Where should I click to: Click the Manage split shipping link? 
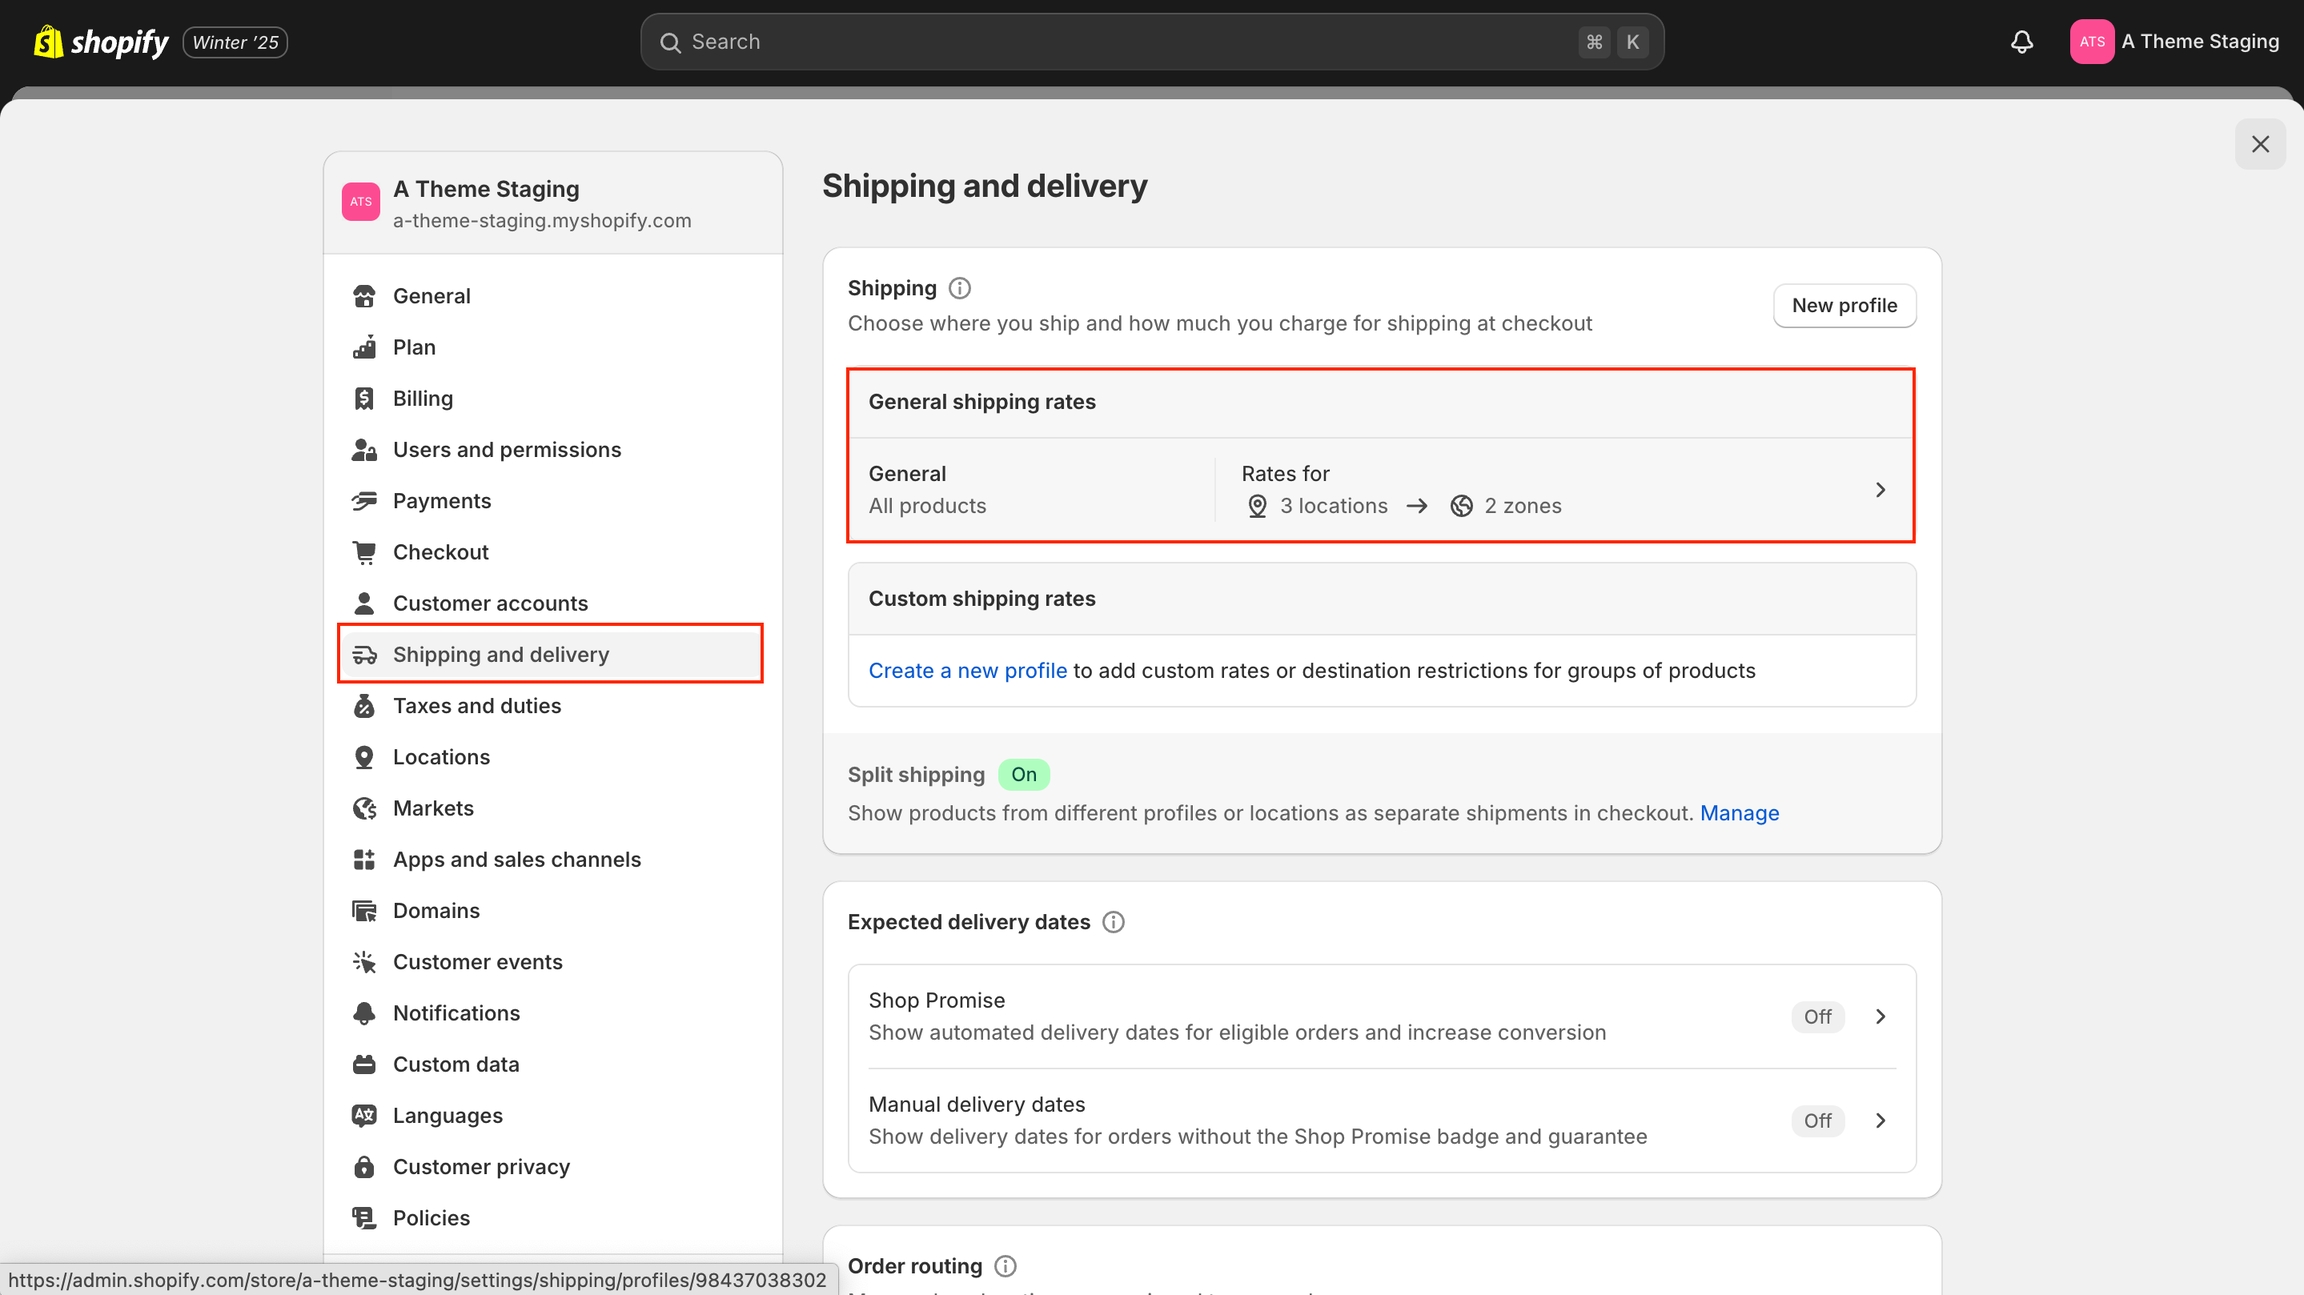coord(1739,813)
